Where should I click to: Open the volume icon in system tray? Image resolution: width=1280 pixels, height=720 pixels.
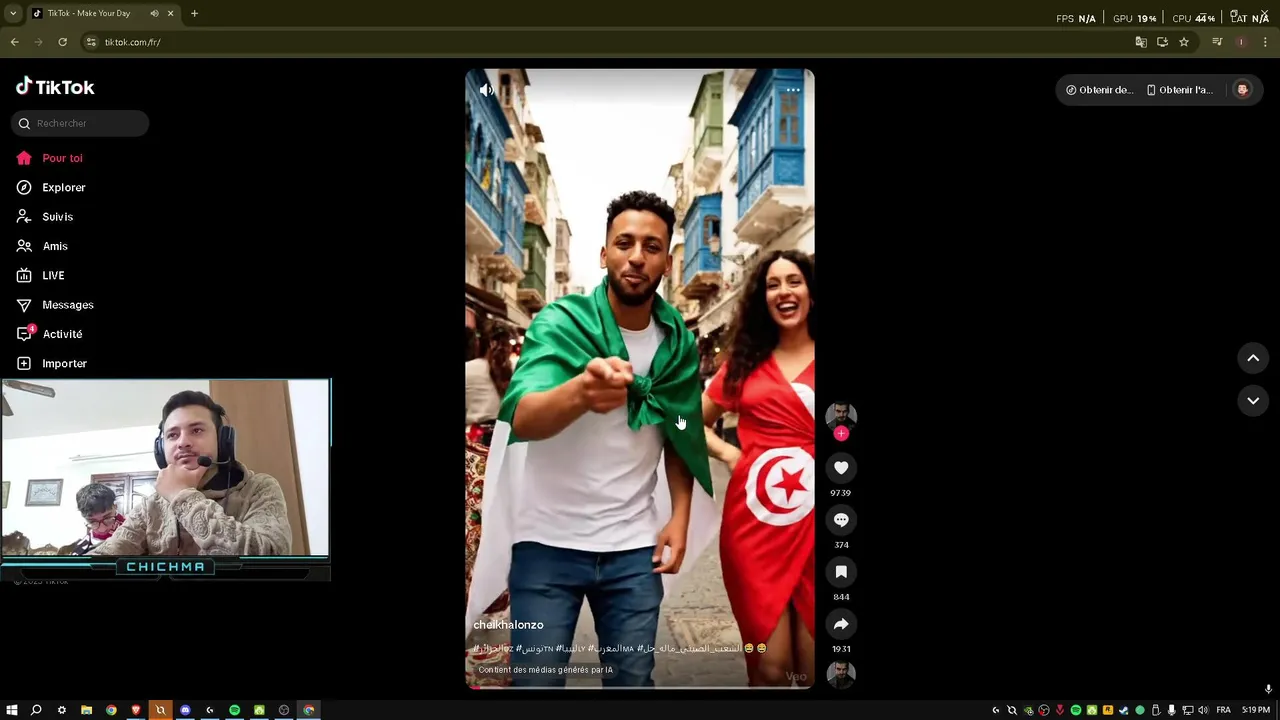1202,710
